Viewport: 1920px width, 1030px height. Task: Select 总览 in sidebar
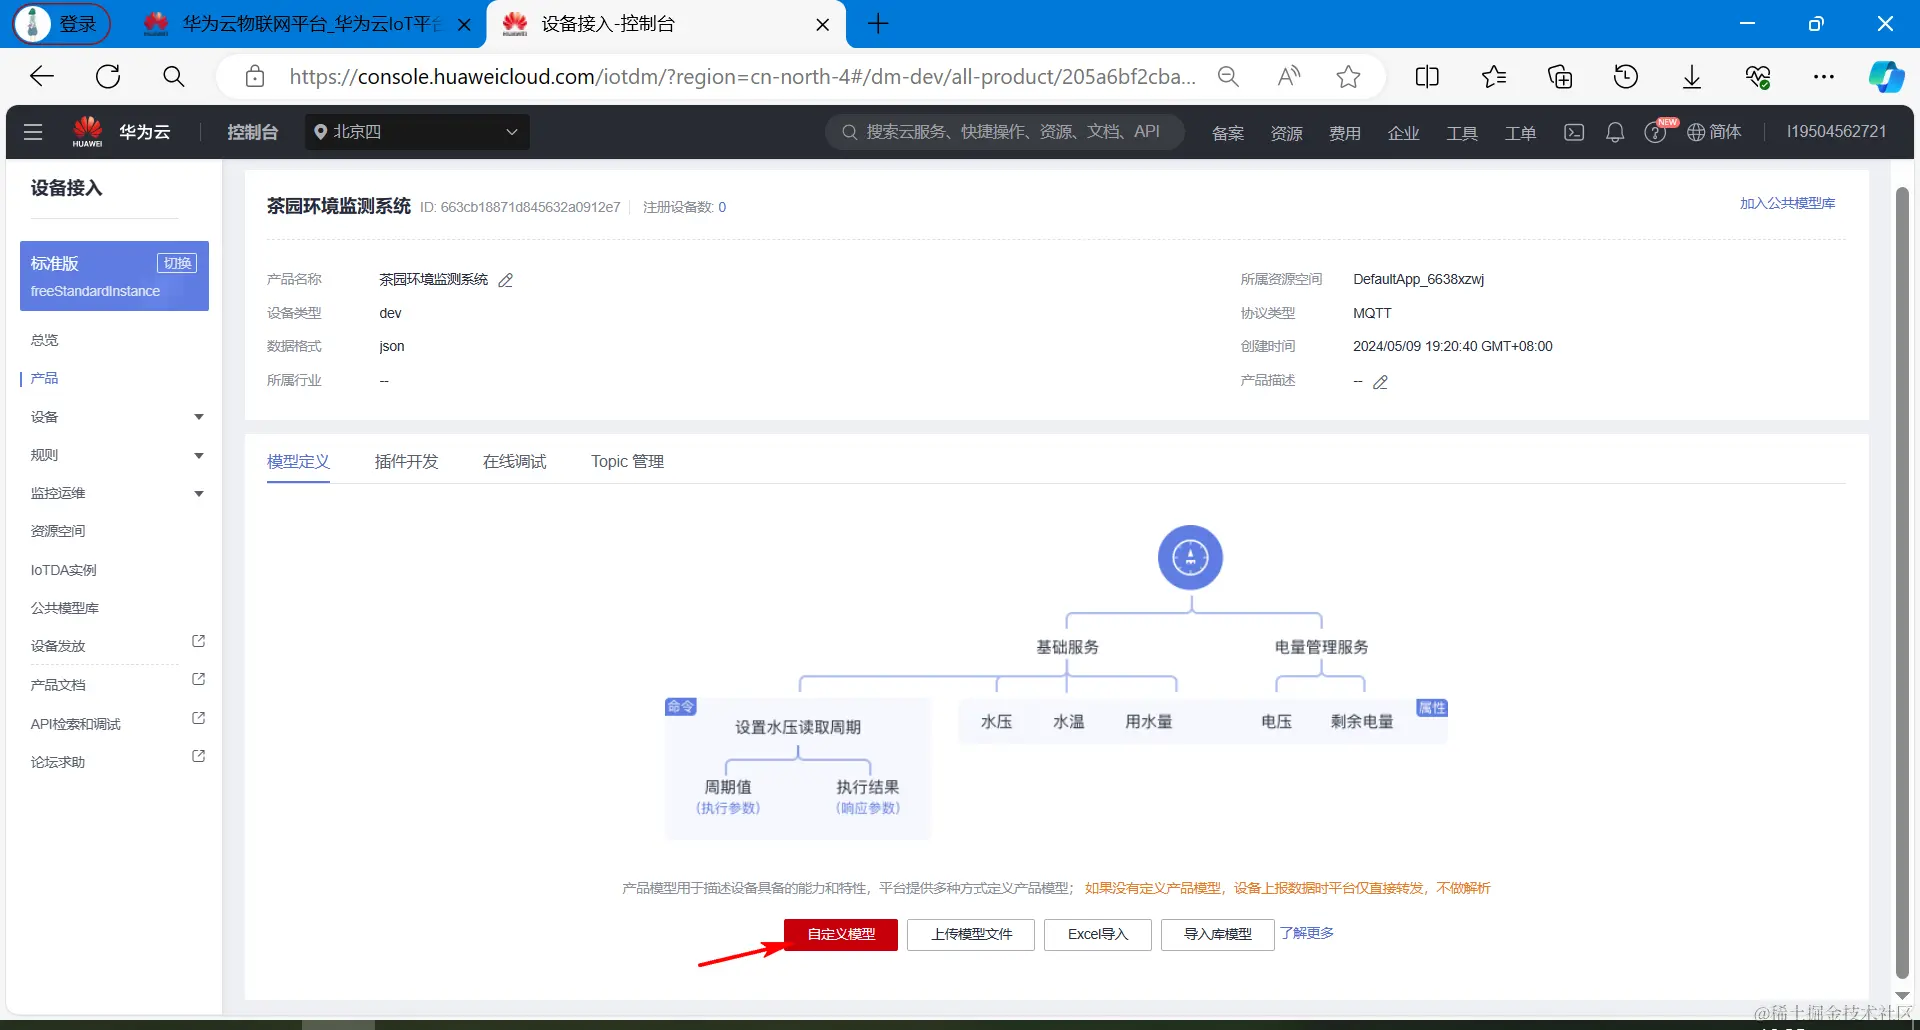point(45,340)
